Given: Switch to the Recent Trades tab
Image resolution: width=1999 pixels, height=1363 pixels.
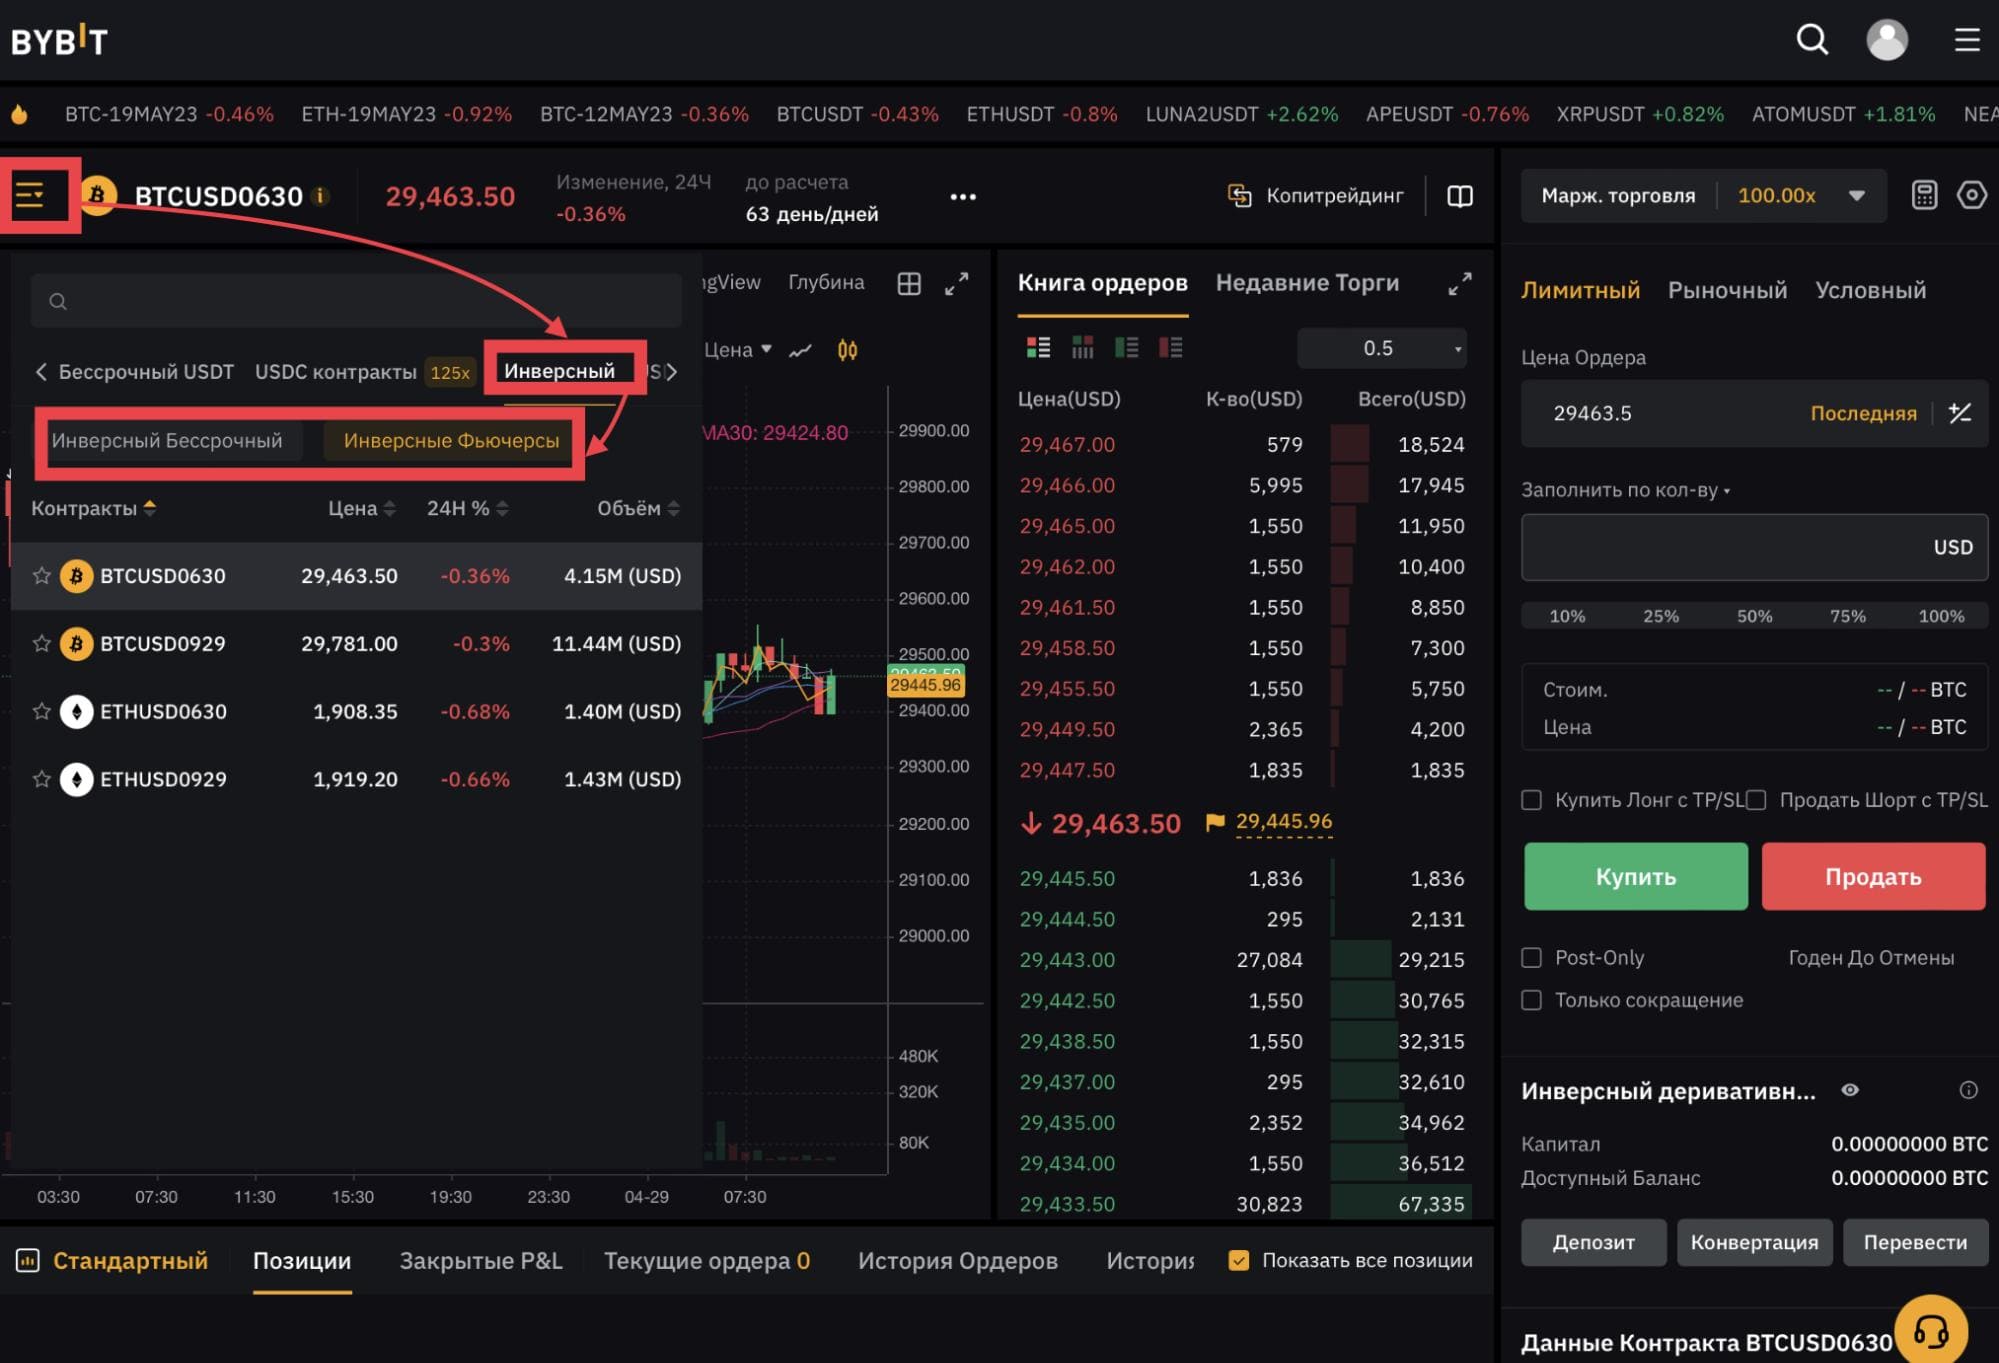Looking at the screenshot, I should pyautogui.click(x=1307, y=283).
